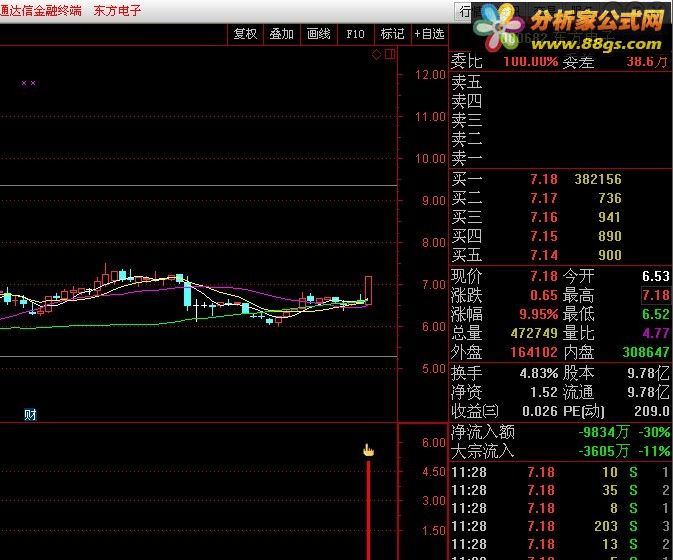Select the 卖五 order row

tap(561, 82)
